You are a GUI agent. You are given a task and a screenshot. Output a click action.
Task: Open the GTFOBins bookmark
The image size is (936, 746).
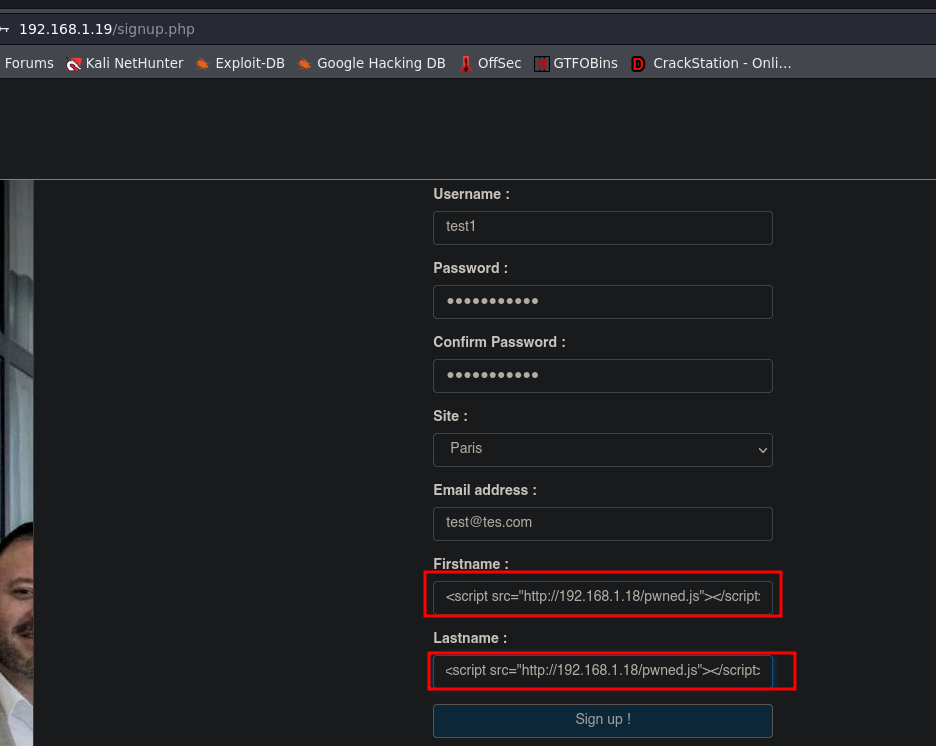point(576,63)
